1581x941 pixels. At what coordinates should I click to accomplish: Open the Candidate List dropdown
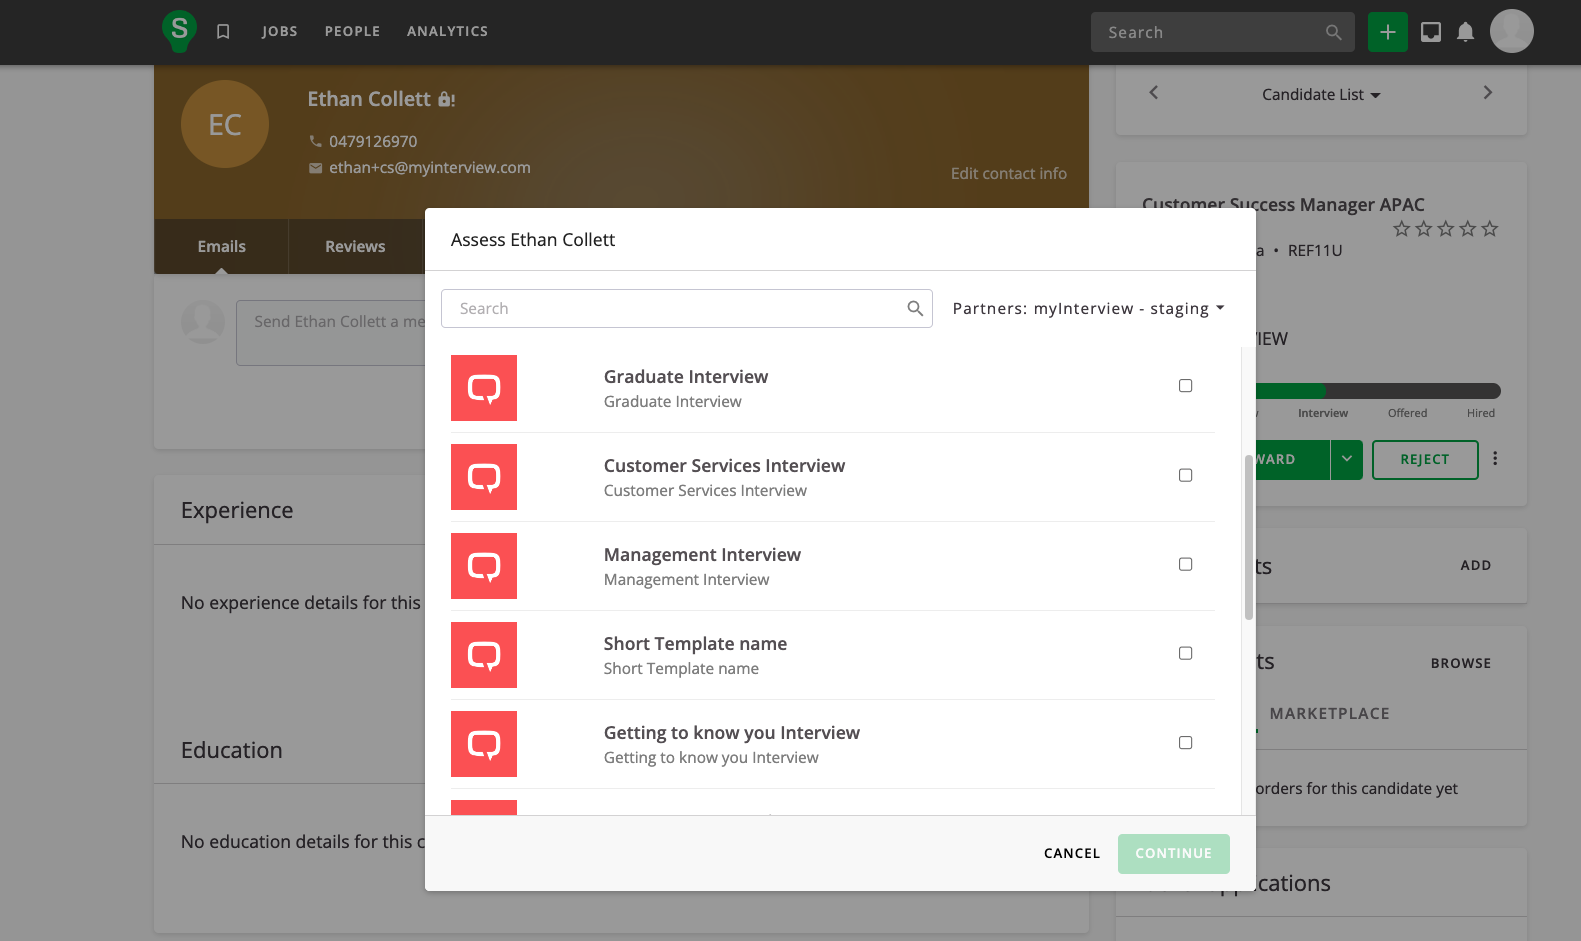(1320, 95)
